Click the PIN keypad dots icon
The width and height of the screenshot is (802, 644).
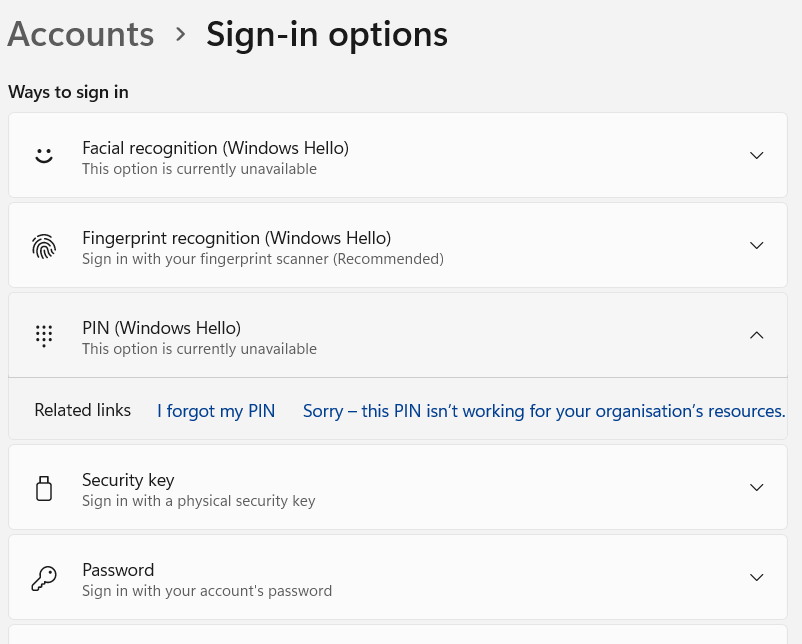[x=43, y=336]
